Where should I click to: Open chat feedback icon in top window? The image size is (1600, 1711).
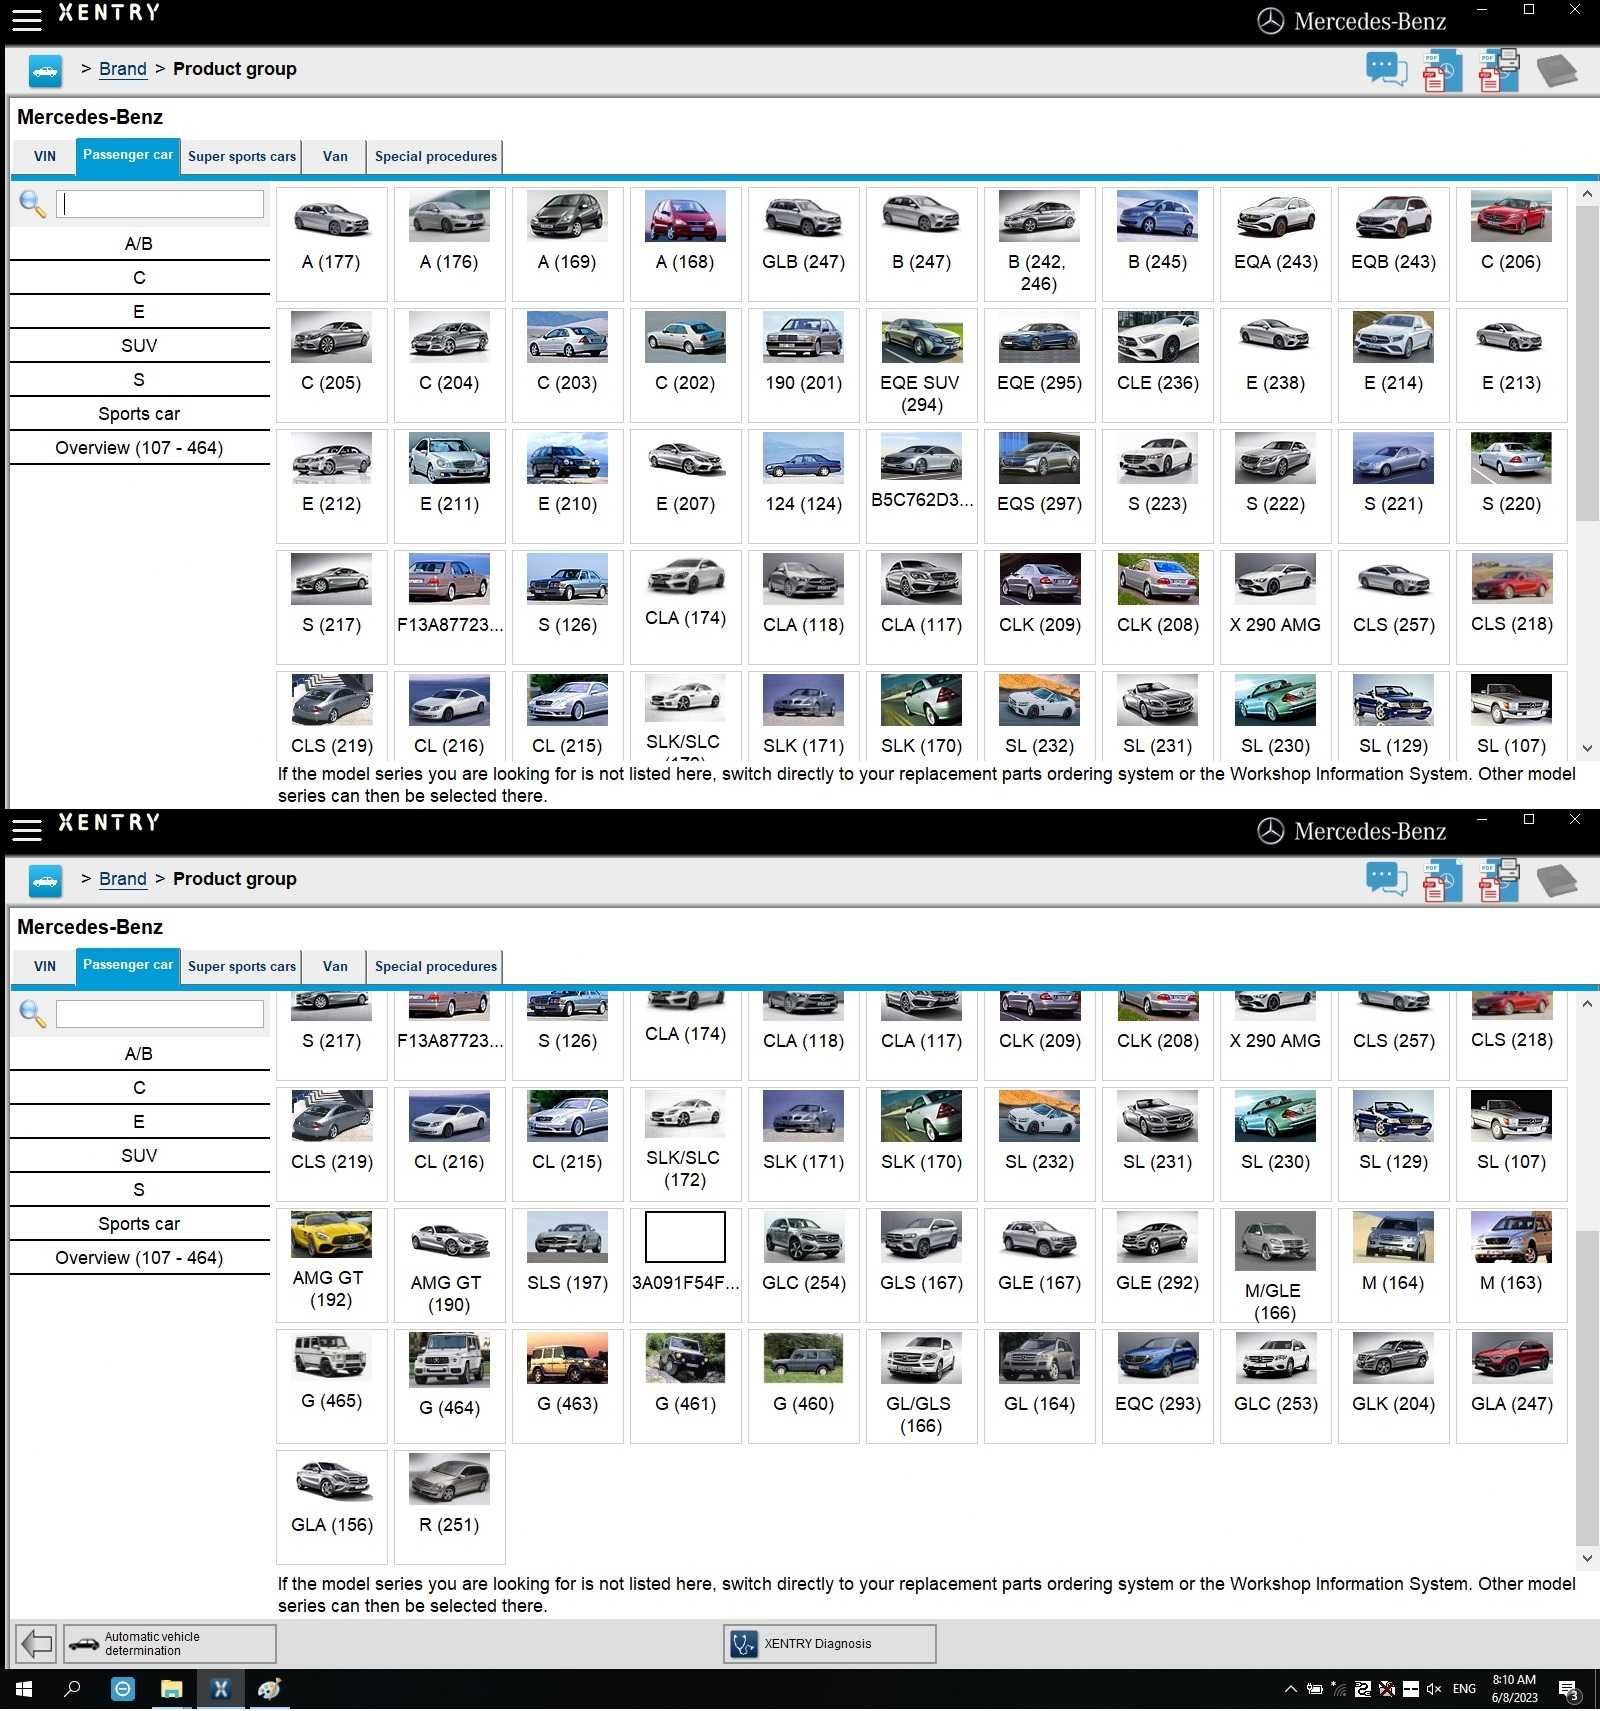pos(1386,70)
